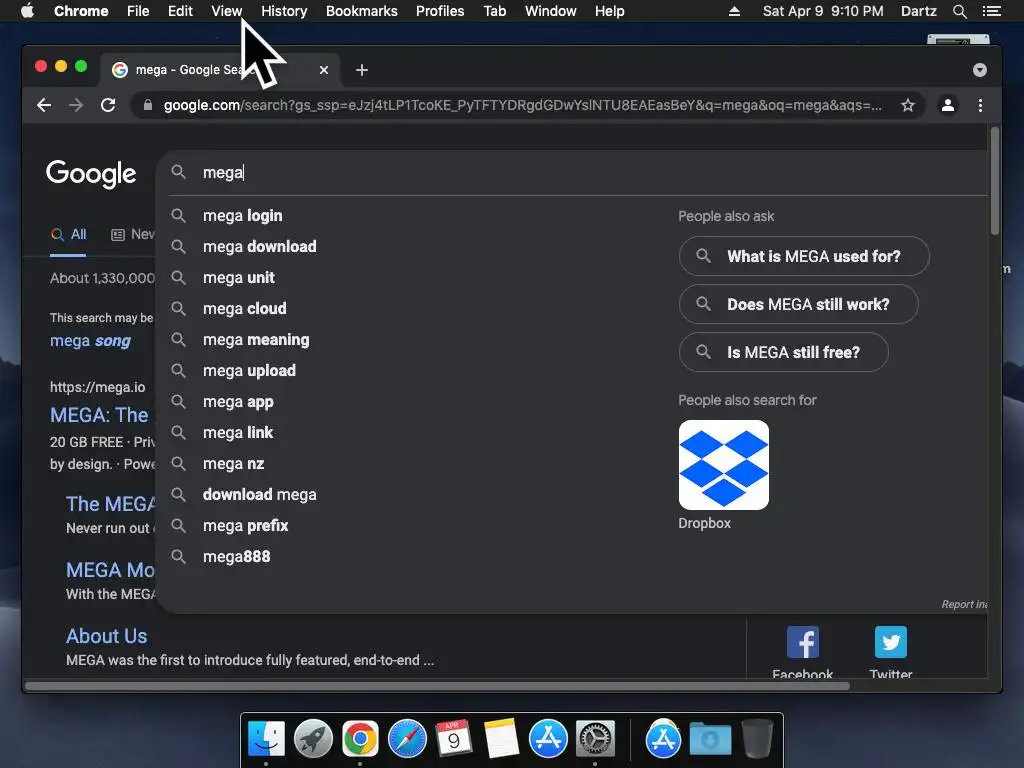
Task: Click the padlock site info icon
Action: pos(148,105)
